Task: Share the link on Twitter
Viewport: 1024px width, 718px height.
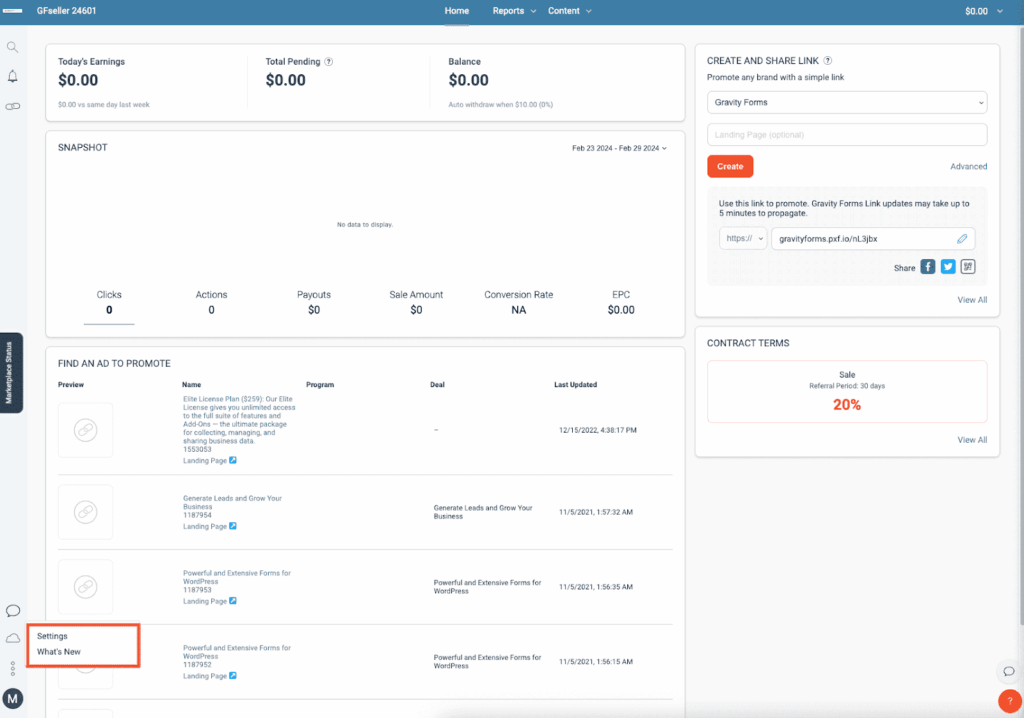Action: 948,267
